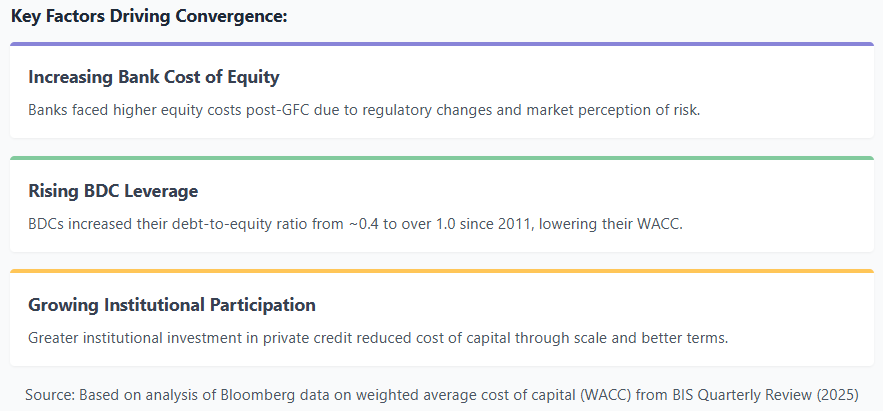Click the purple top border of the first card
The width and height of the screenshot is (883, 411).
click(x=441, y=44)
